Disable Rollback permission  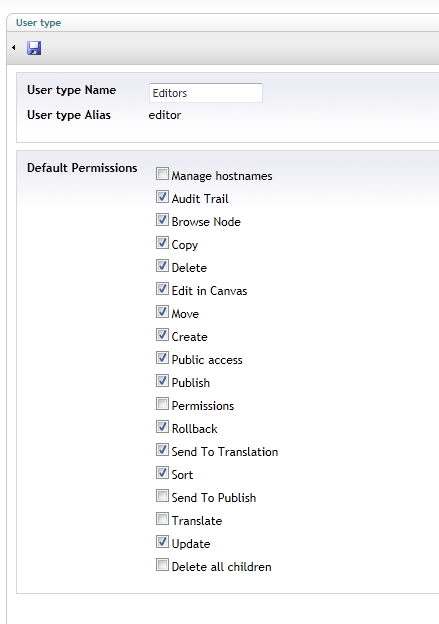point(162,427)
